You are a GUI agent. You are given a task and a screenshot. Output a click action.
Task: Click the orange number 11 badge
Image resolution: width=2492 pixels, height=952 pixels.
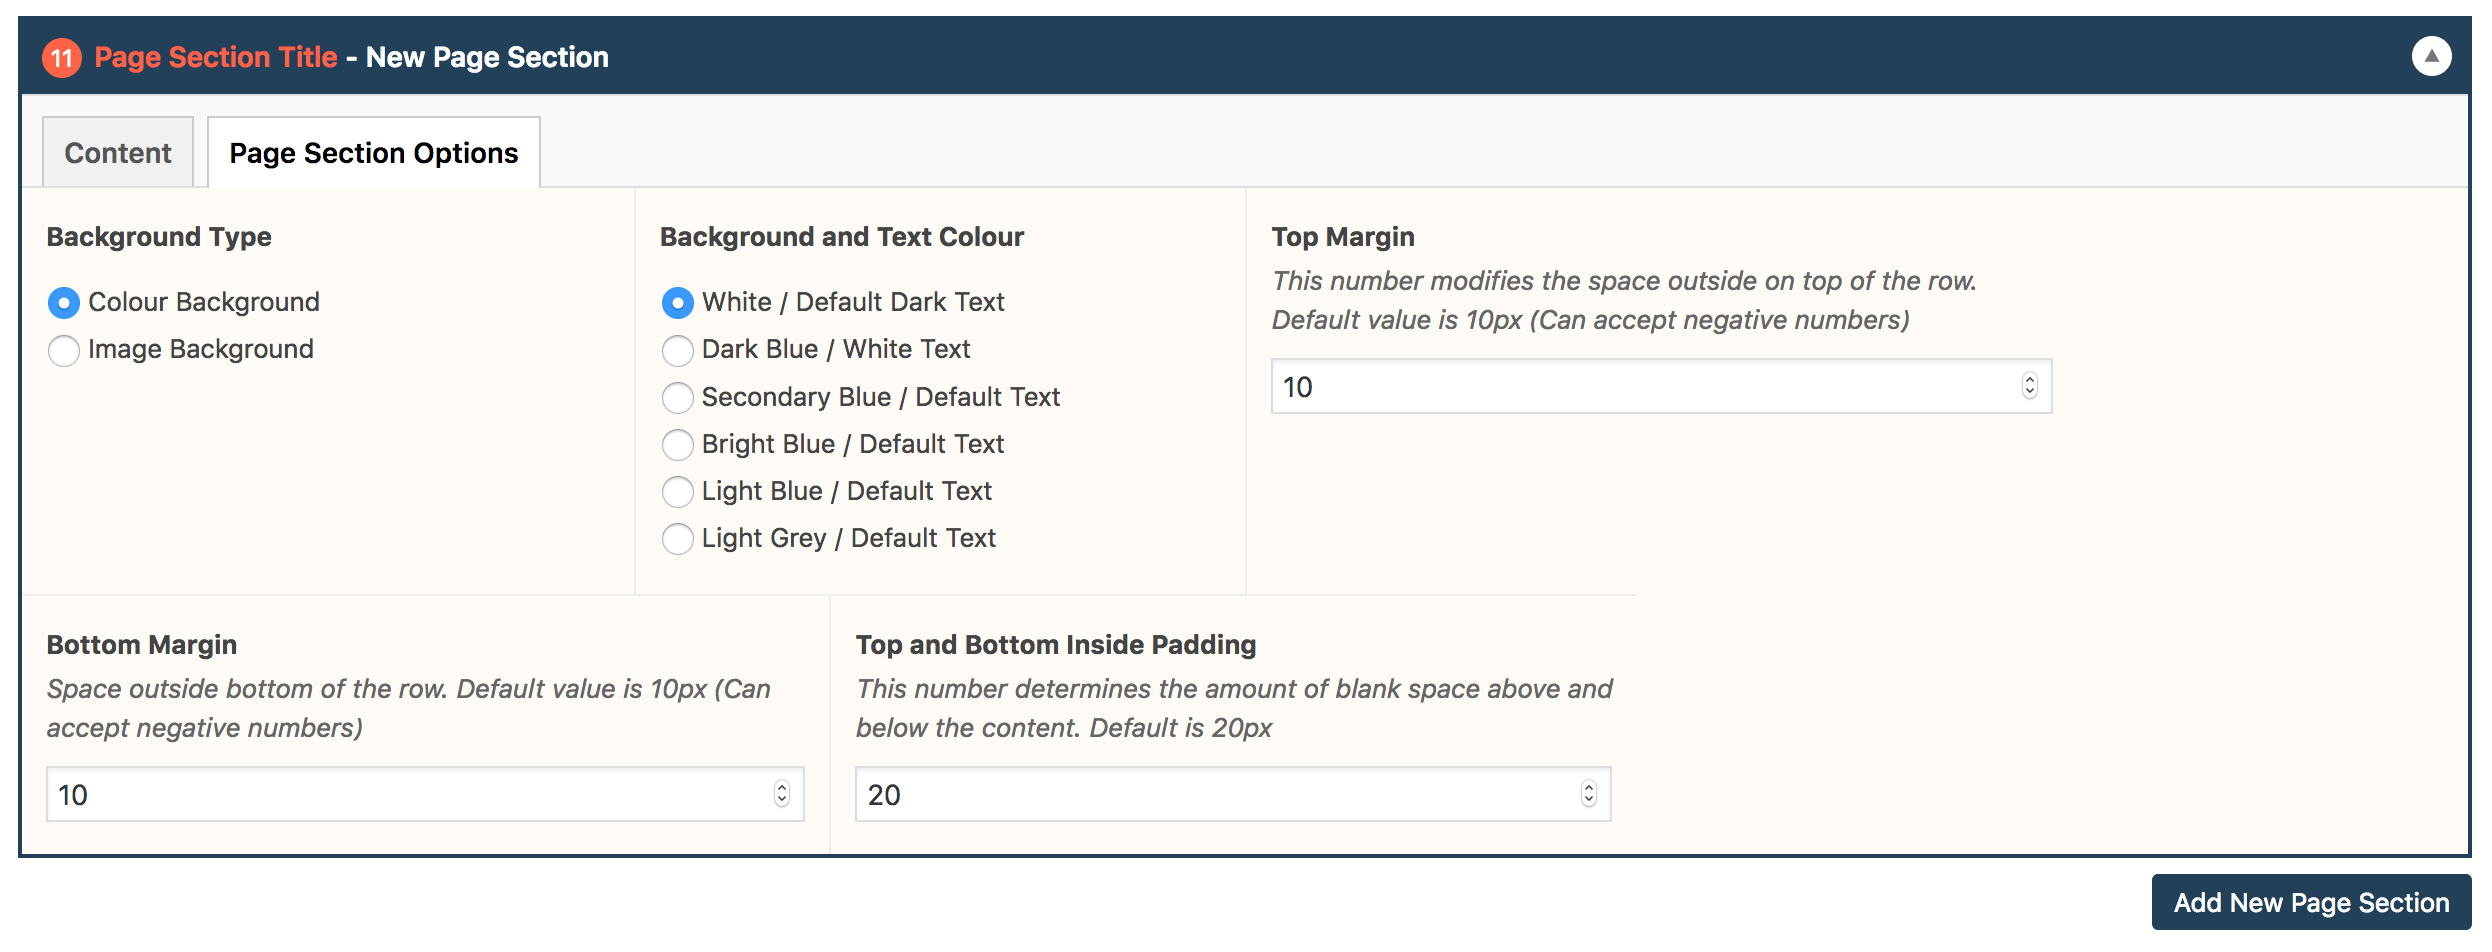pos(62,57)
